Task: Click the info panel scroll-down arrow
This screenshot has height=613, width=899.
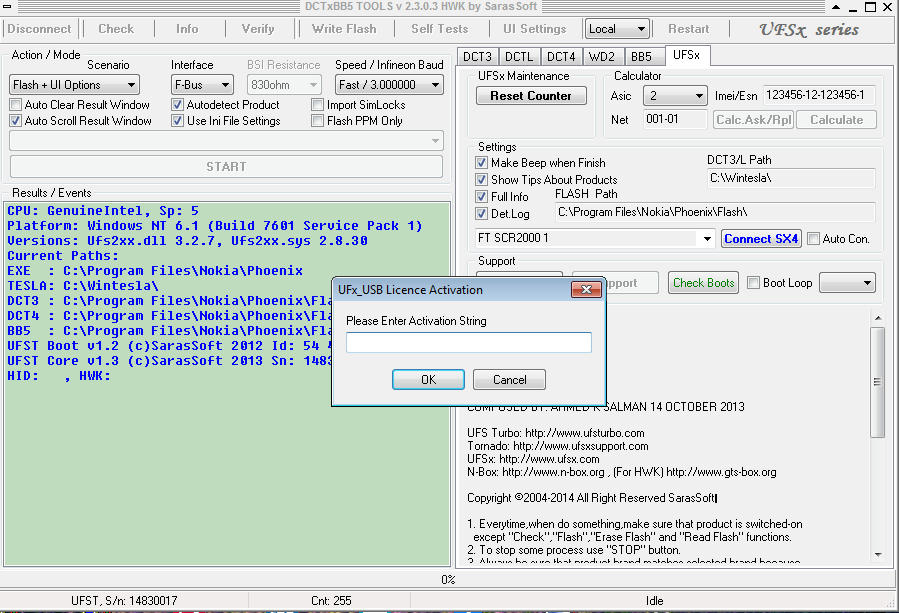Action: pyautogui.click(x=878, y=555)
